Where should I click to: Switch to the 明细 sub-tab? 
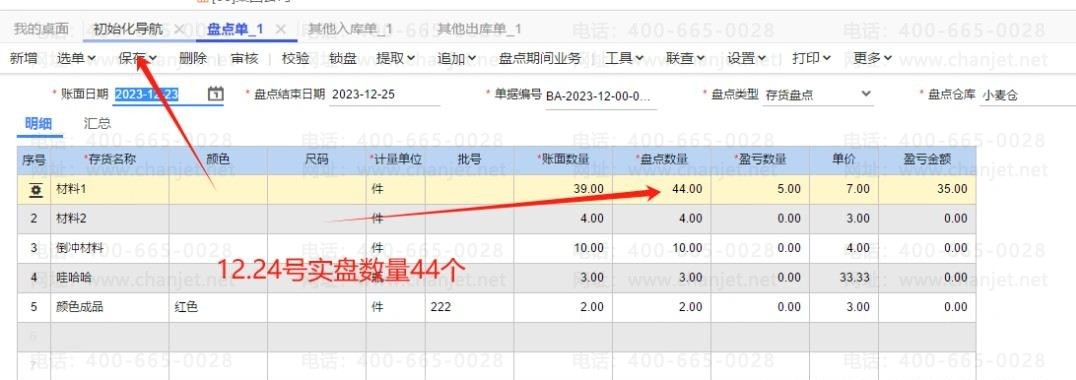pos(38,123)
